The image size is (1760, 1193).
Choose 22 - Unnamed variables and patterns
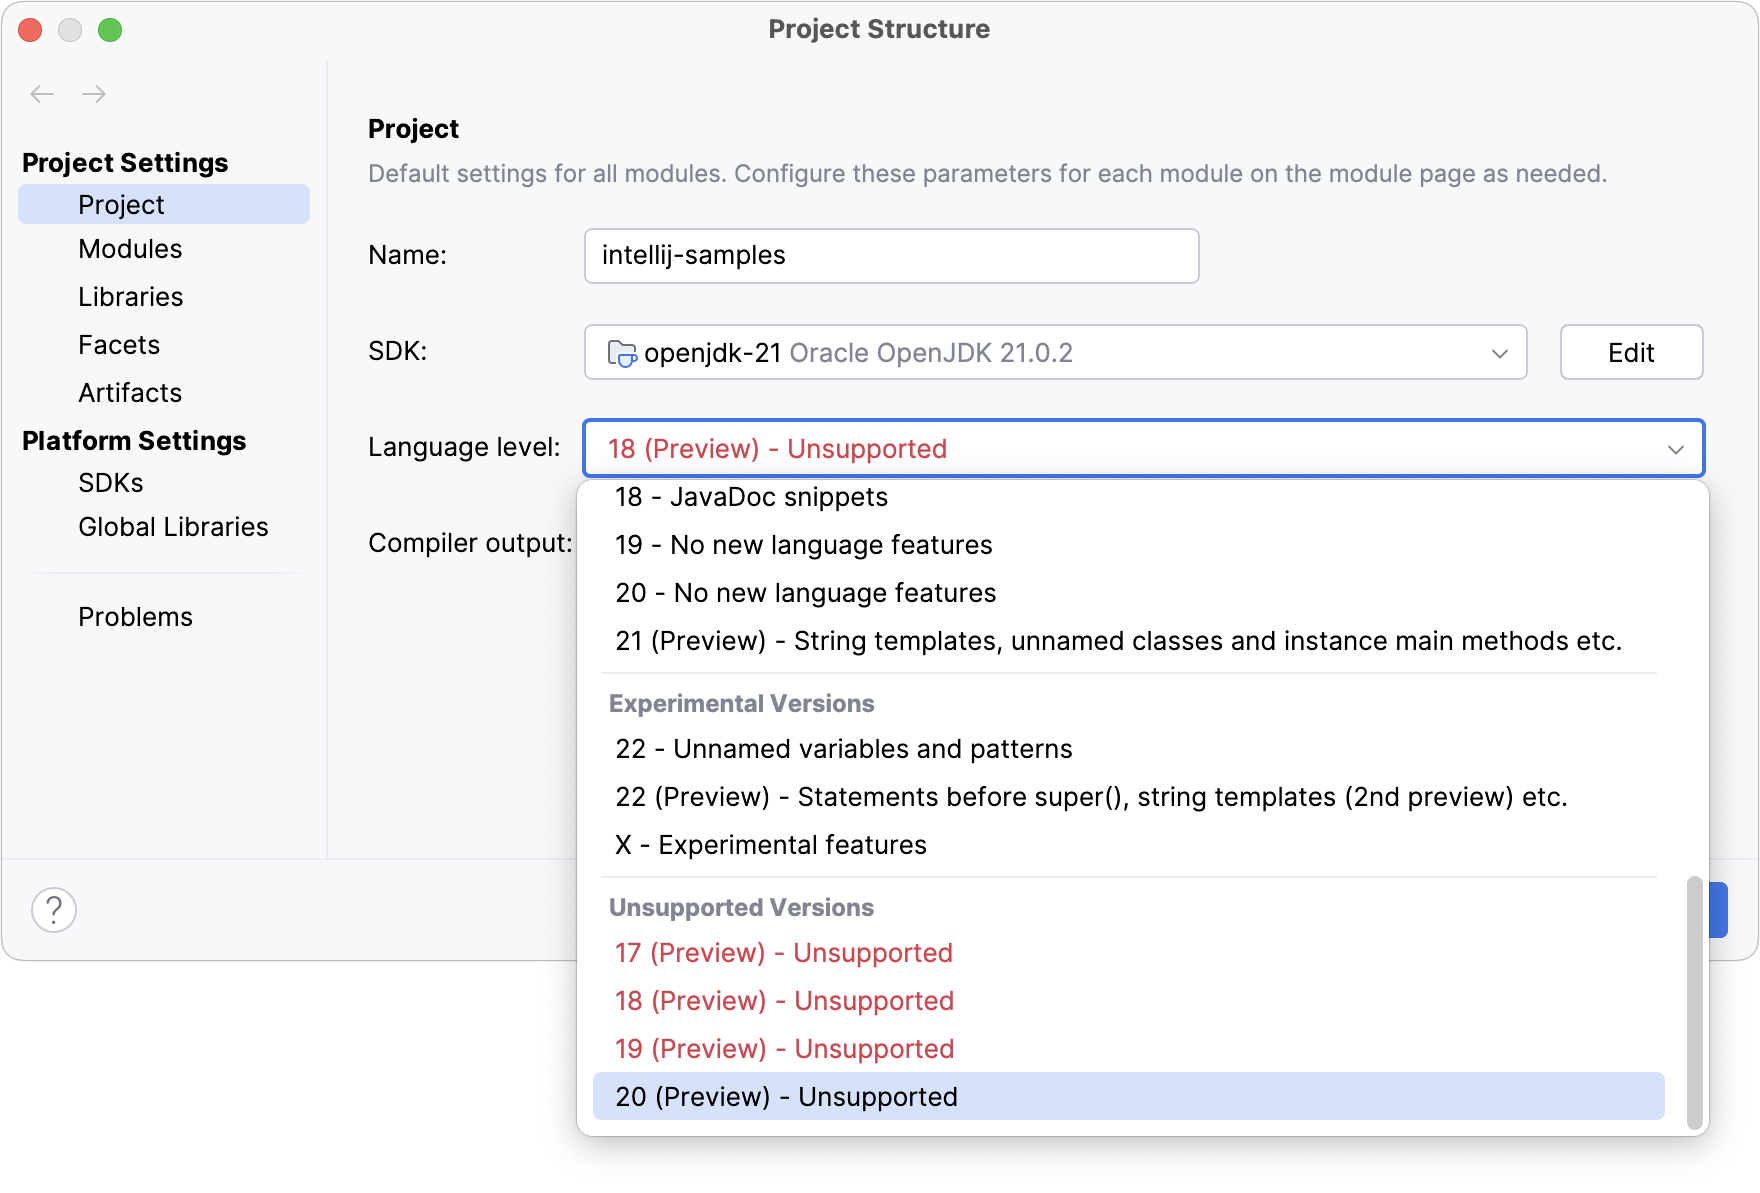(843, 748)
